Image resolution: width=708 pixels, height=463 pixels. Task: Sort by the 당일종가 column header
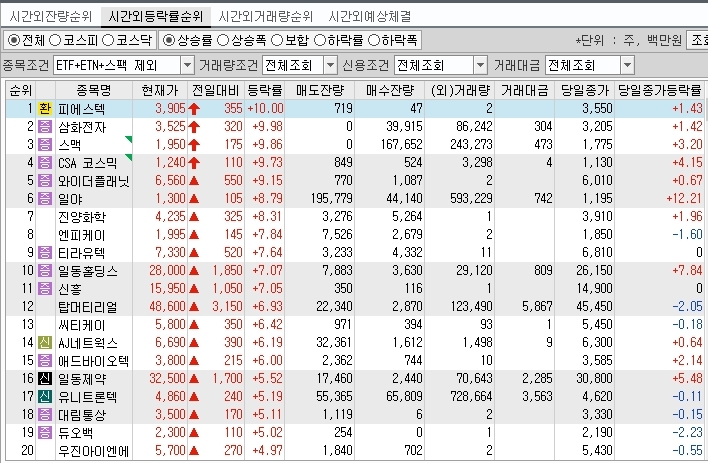coord(585,90)
